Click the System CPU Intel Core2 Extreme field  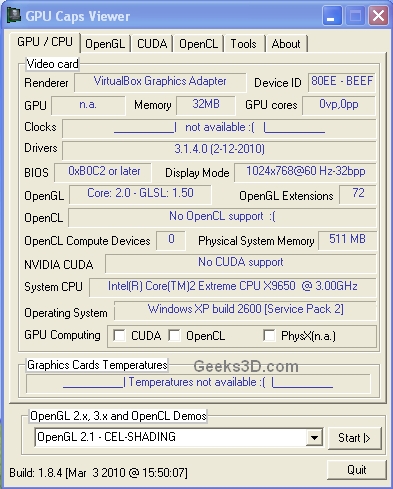pos(233,287)
